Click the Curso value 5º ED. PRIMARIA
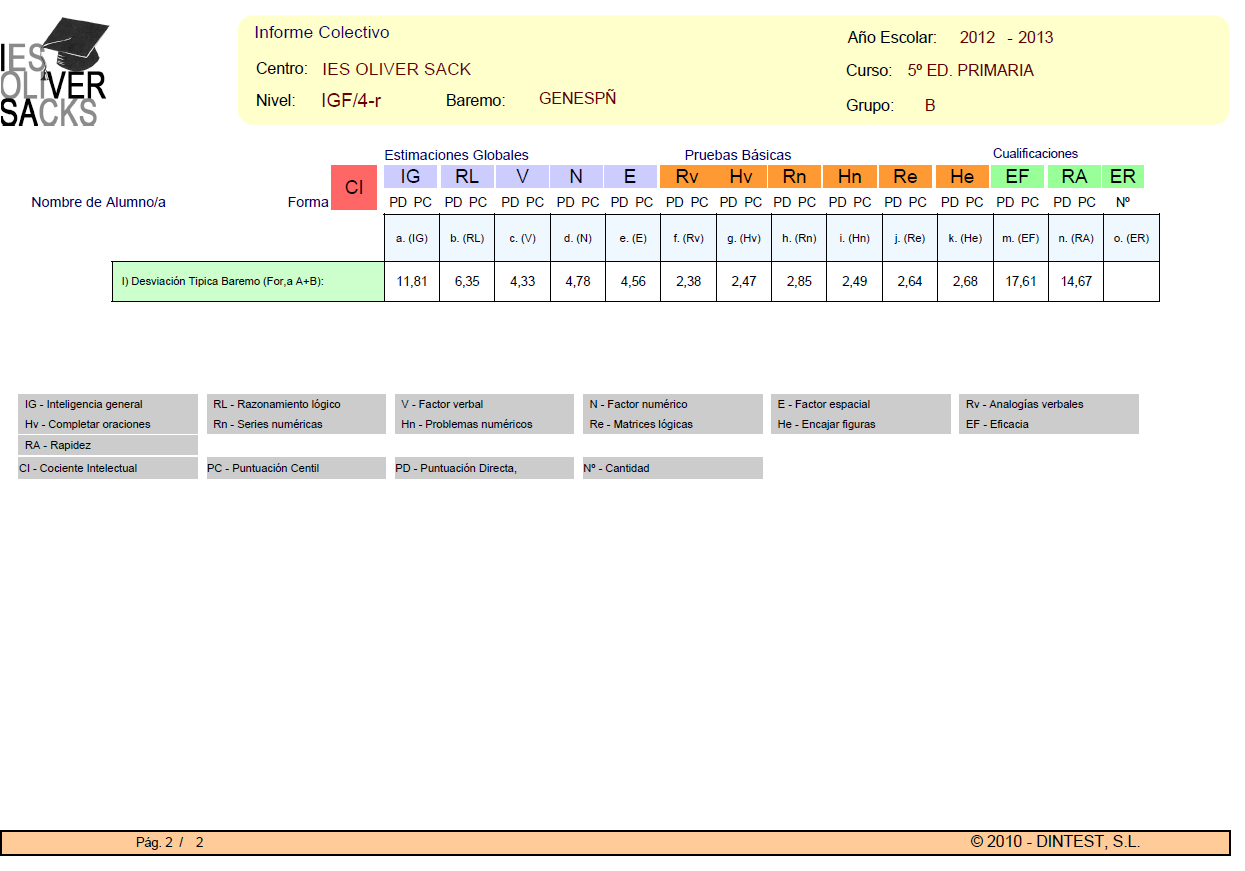 click(970, 71)
